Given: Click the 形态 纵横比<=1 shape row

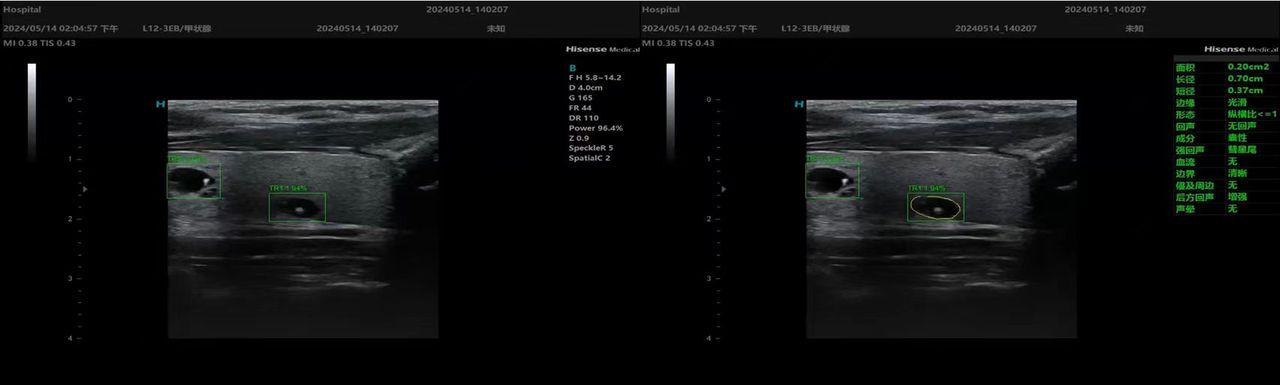Looking at the screenshot, I should point(1226,114).
